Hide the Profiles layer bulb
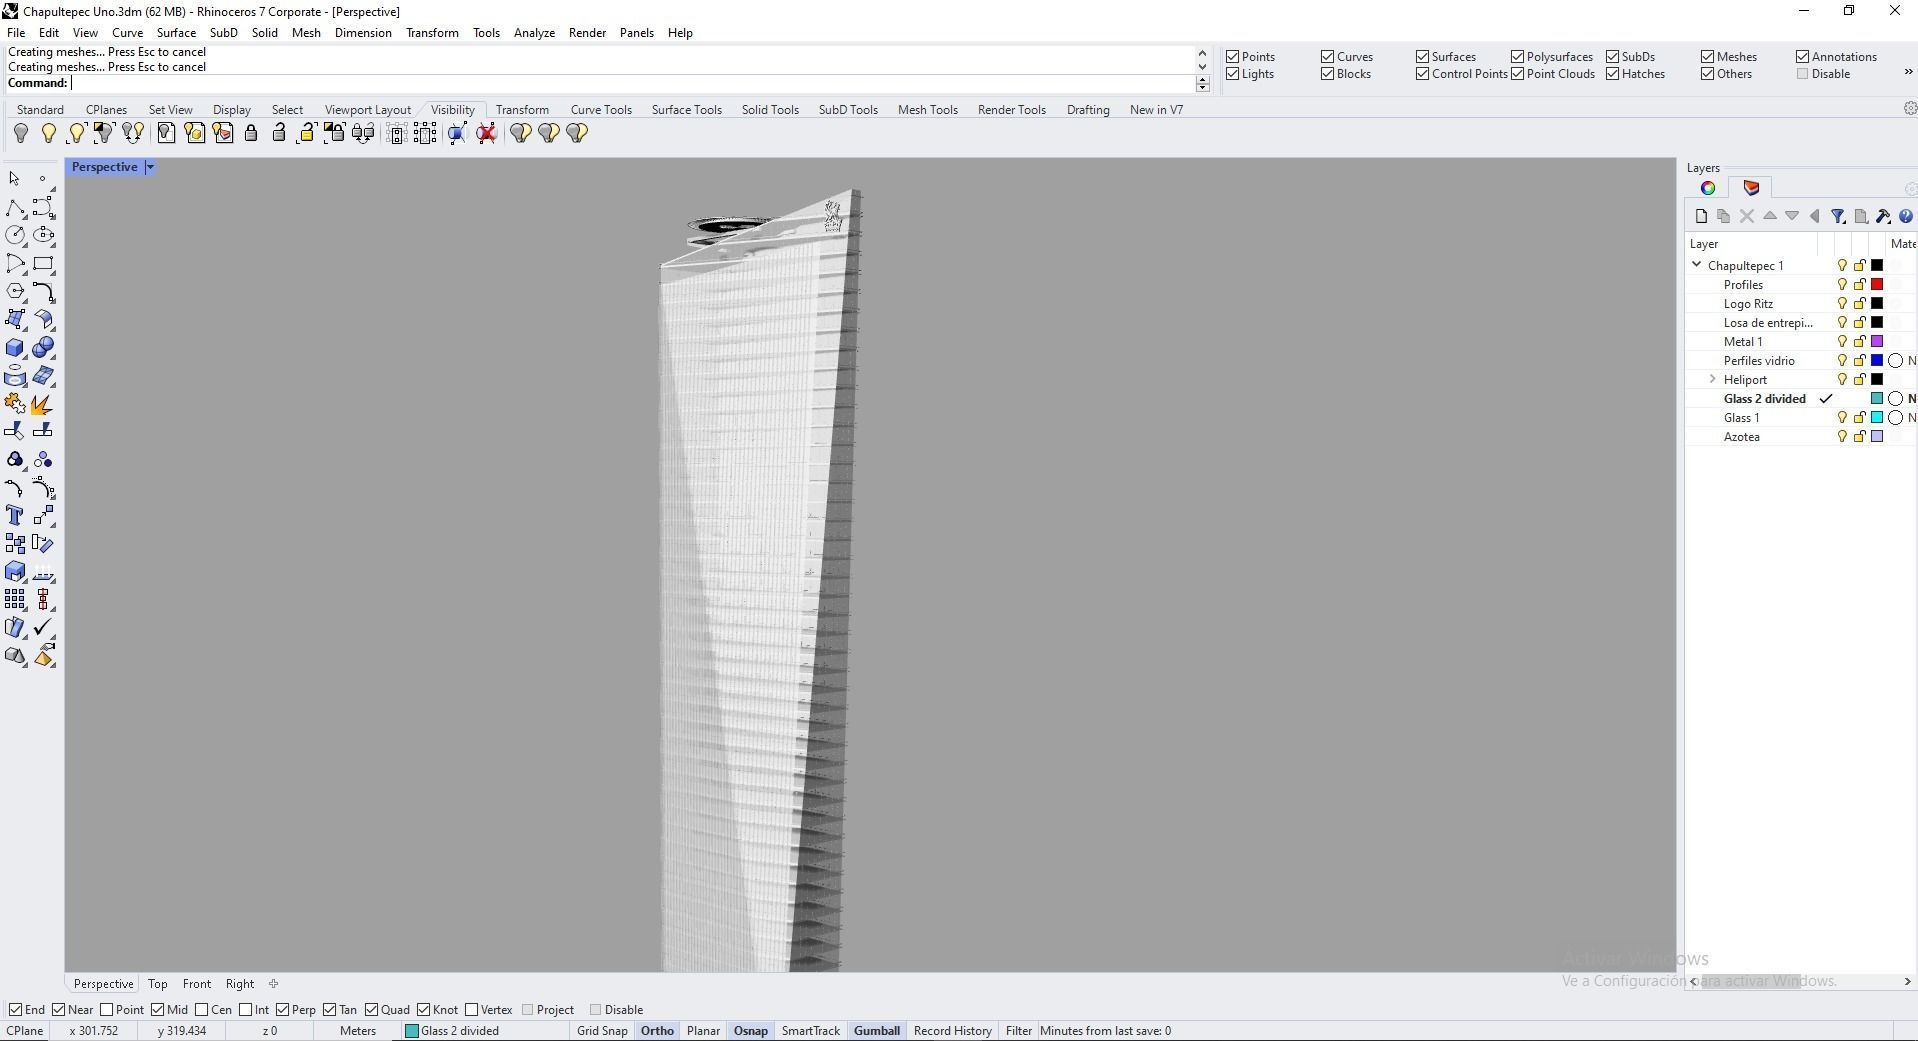The image size is (1918, 1041). point(1842,285)
